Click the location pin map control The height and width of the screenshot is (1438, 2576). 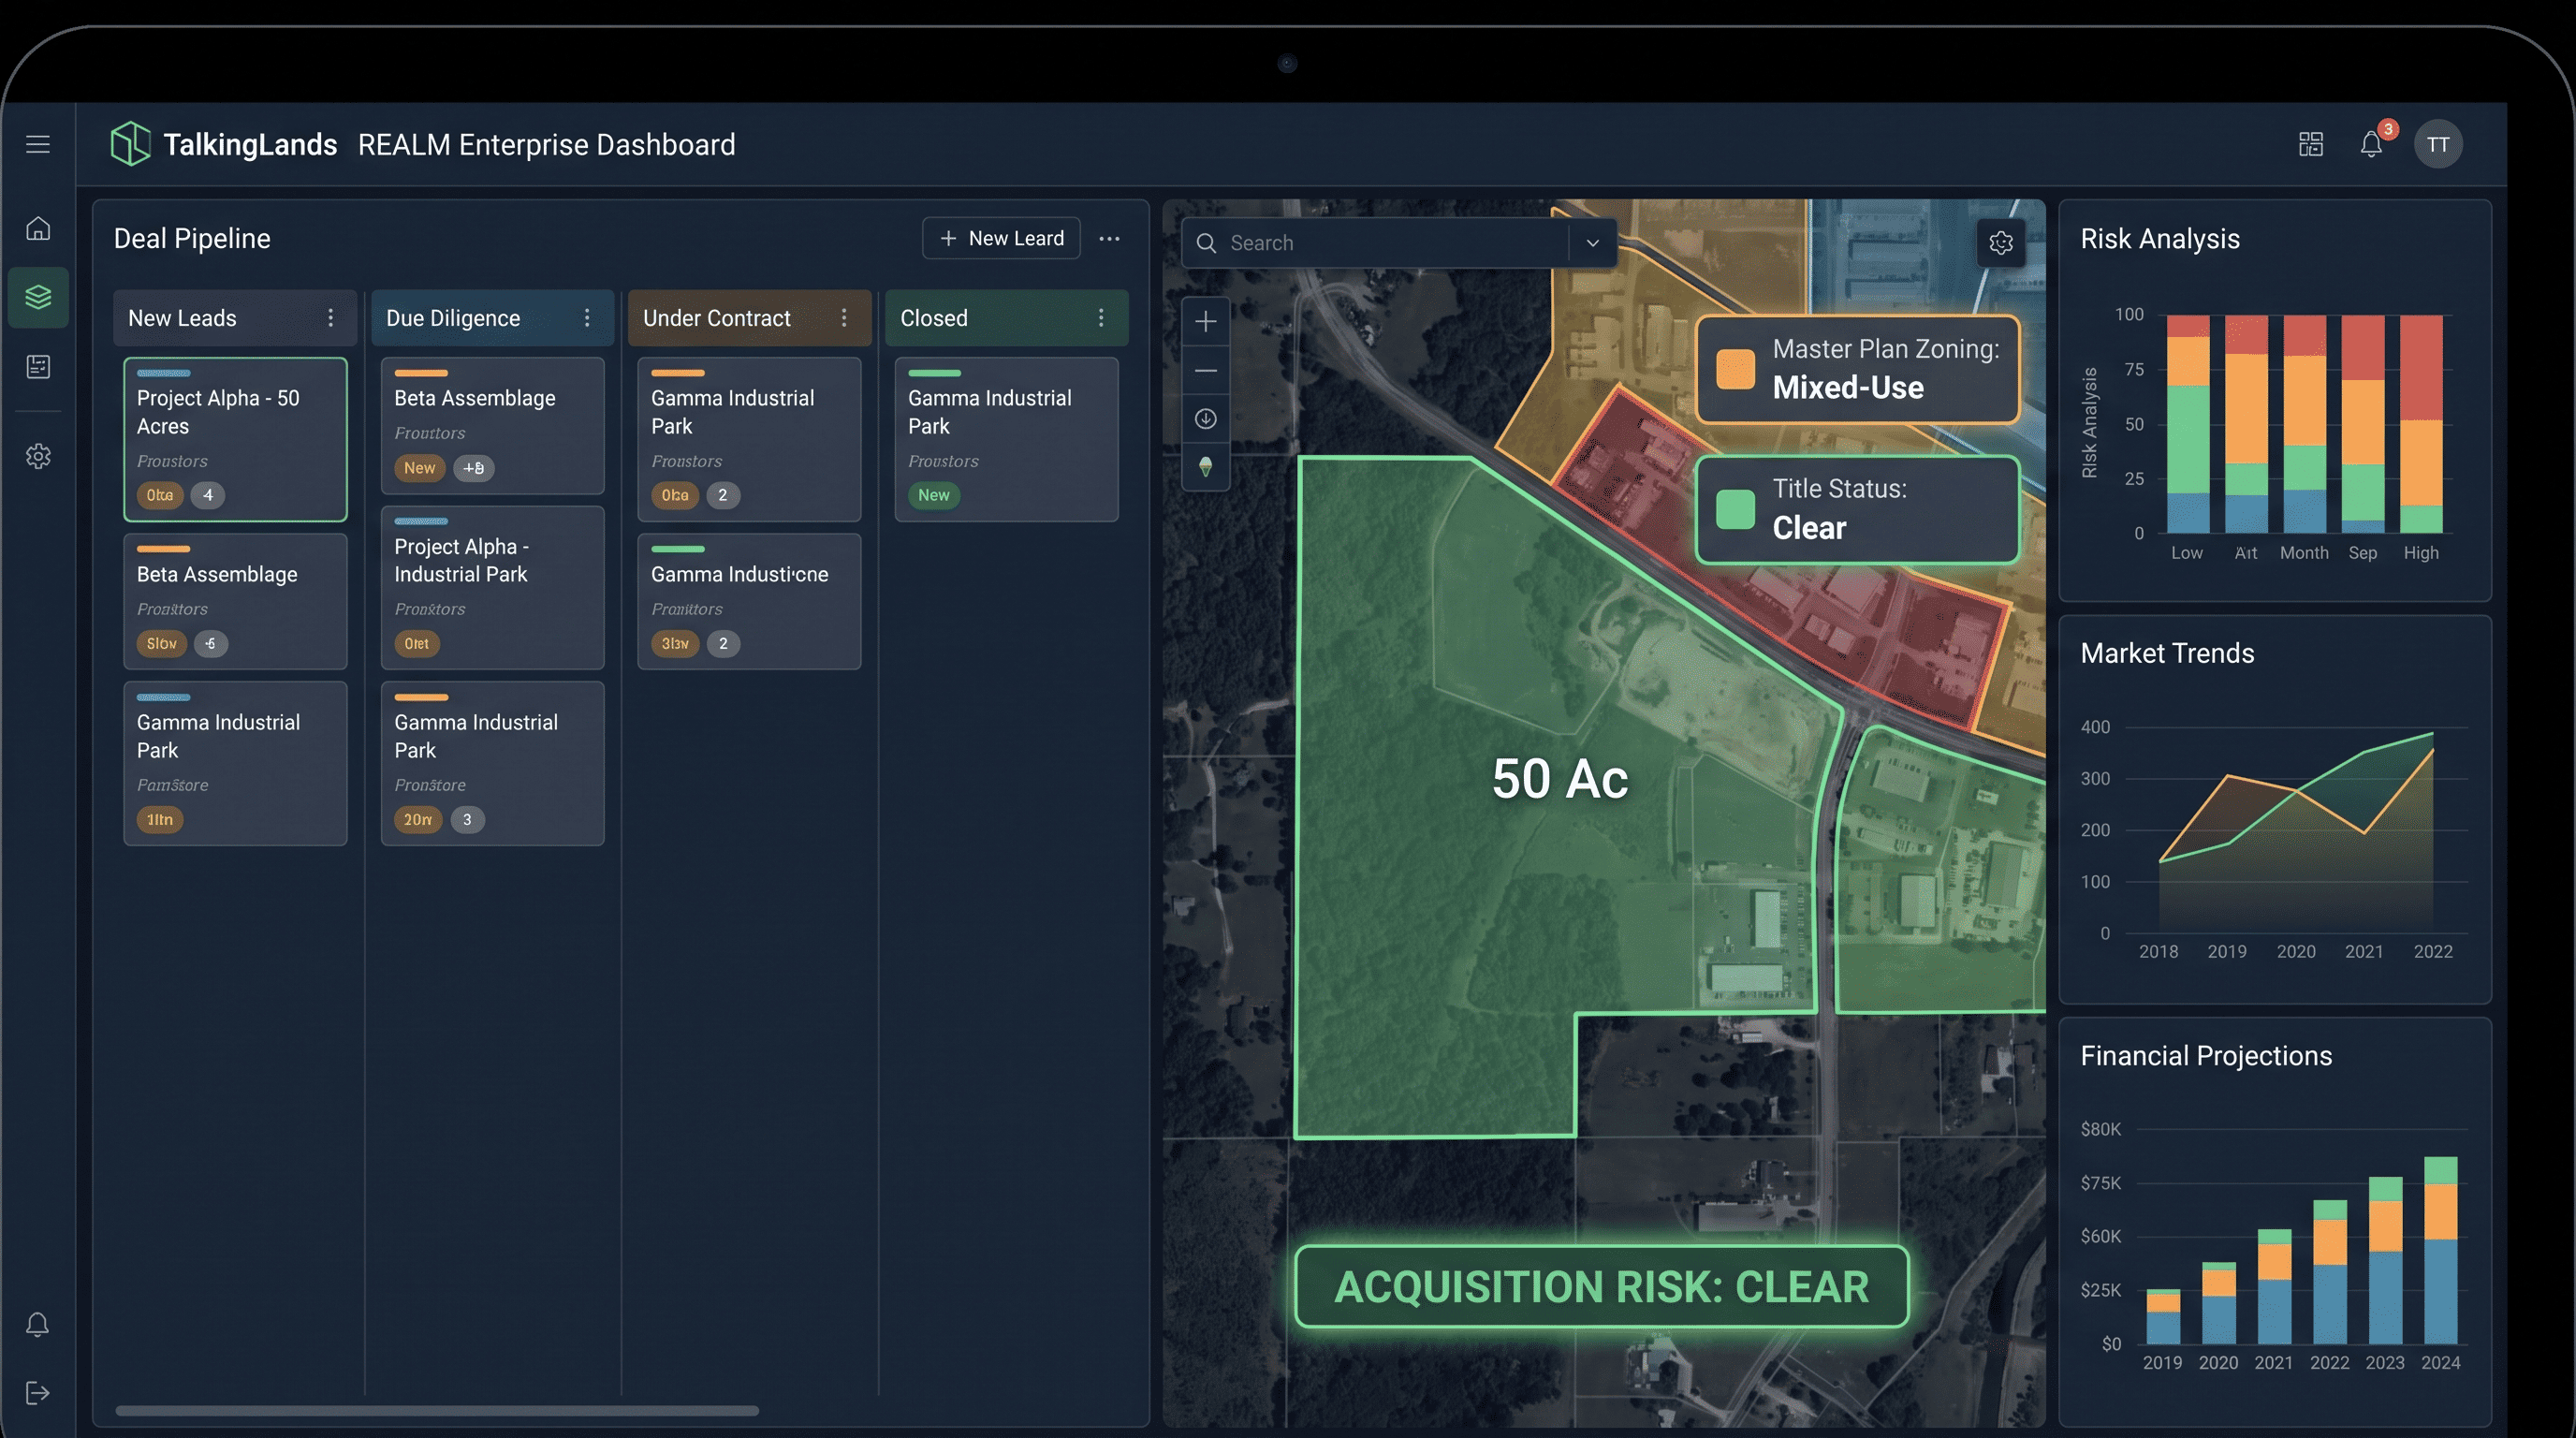[1206, 467]
